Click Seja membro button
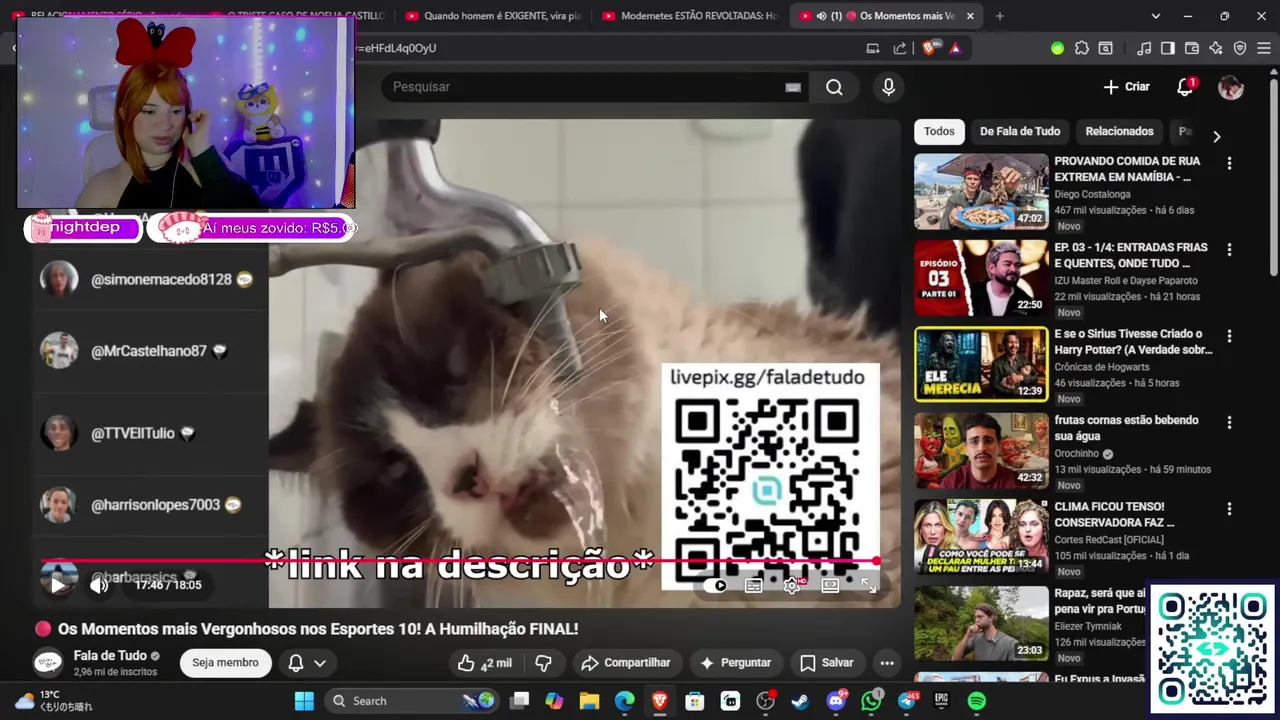The height and width of the screenshot is (720, 1280). point(225,663)
